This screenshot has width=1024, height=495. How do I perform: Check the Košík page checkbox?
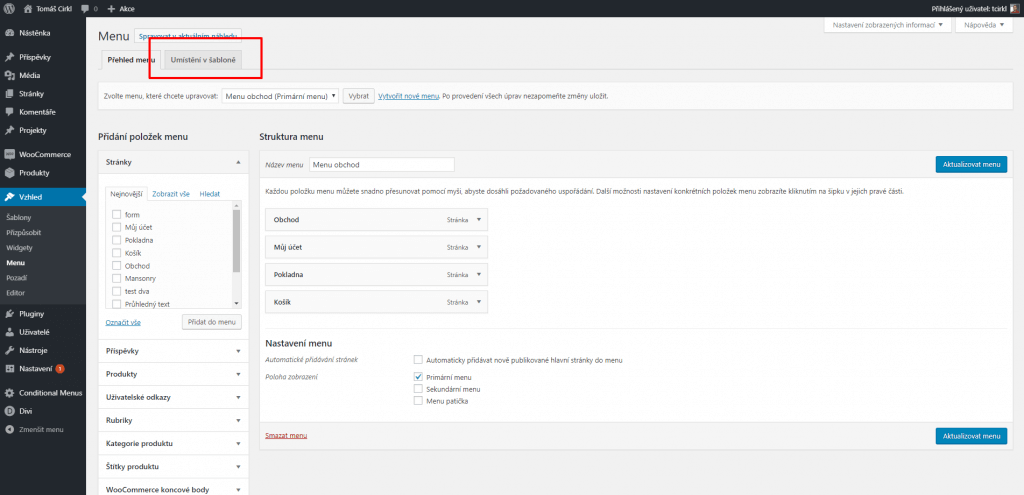click(116, 253)
